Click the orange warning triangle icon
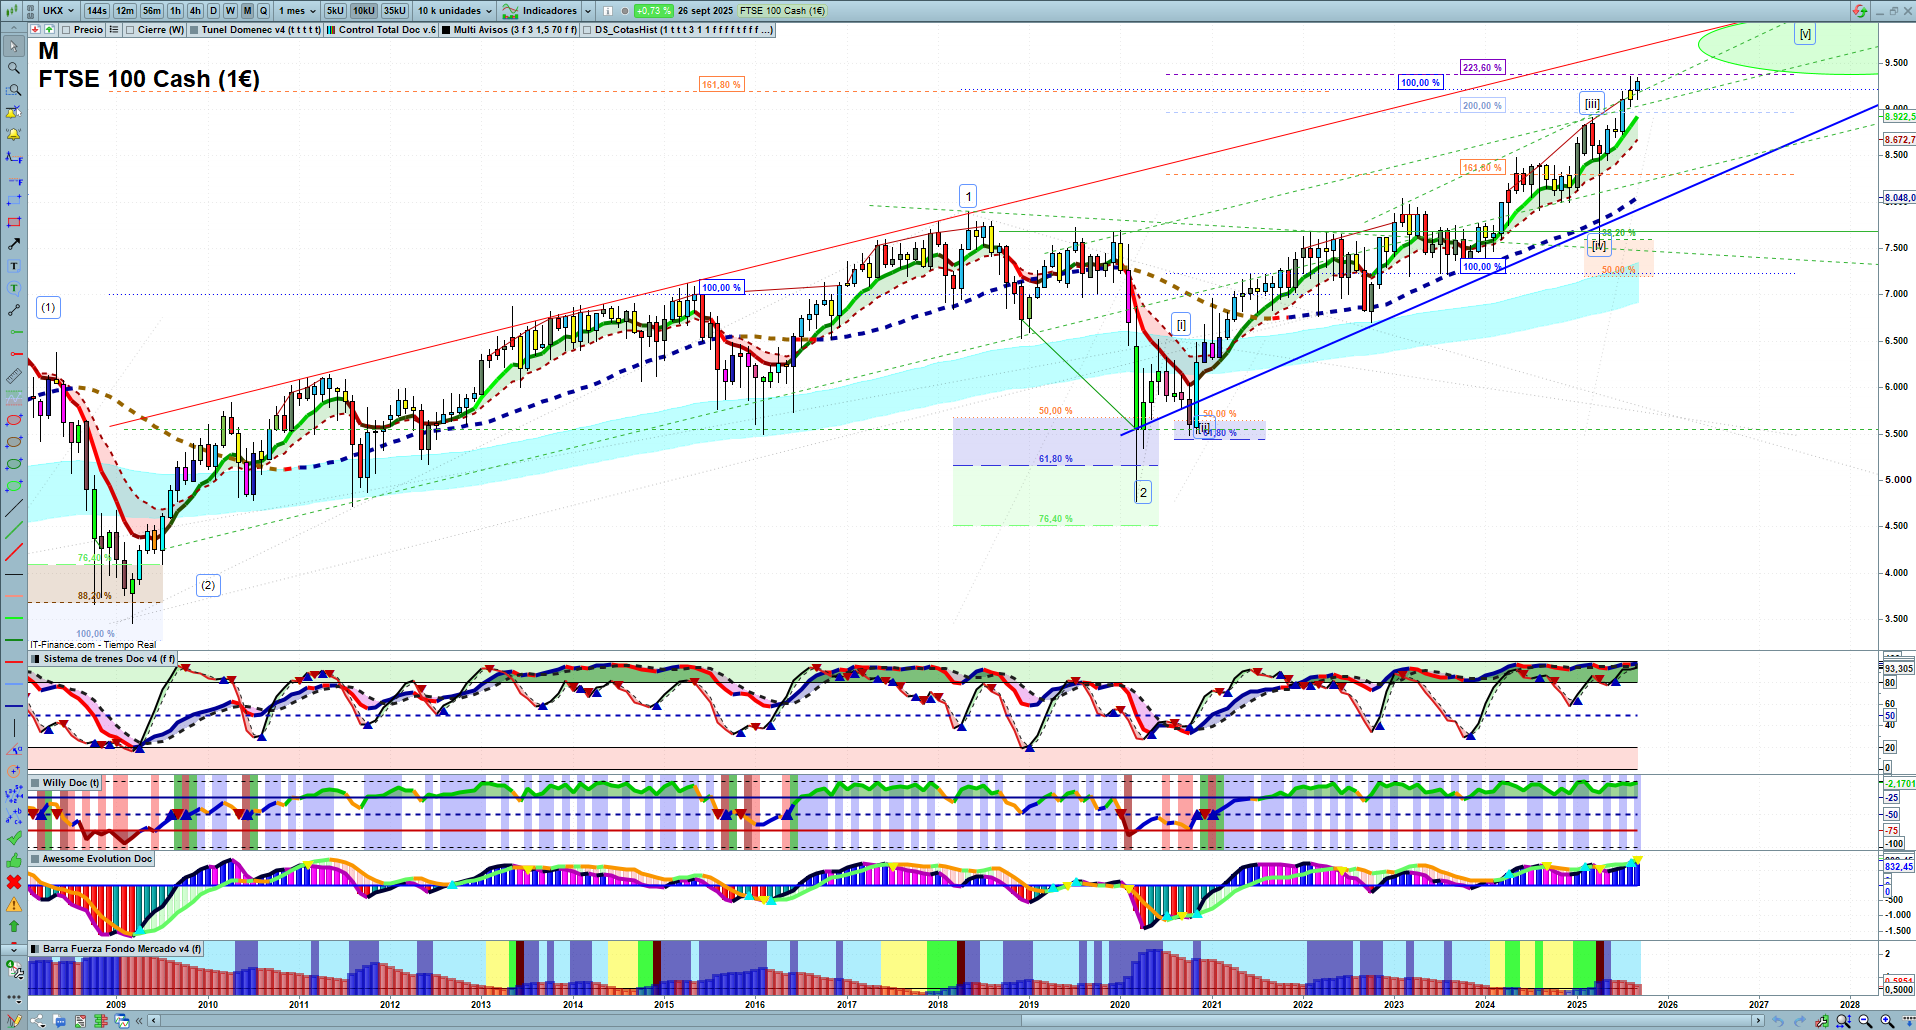 [x=14, y=904]
